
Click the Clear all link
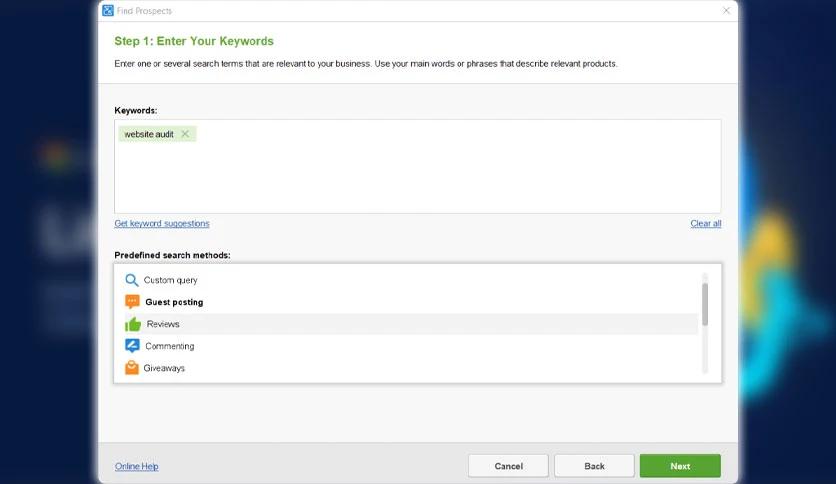(x=705, y=223)
